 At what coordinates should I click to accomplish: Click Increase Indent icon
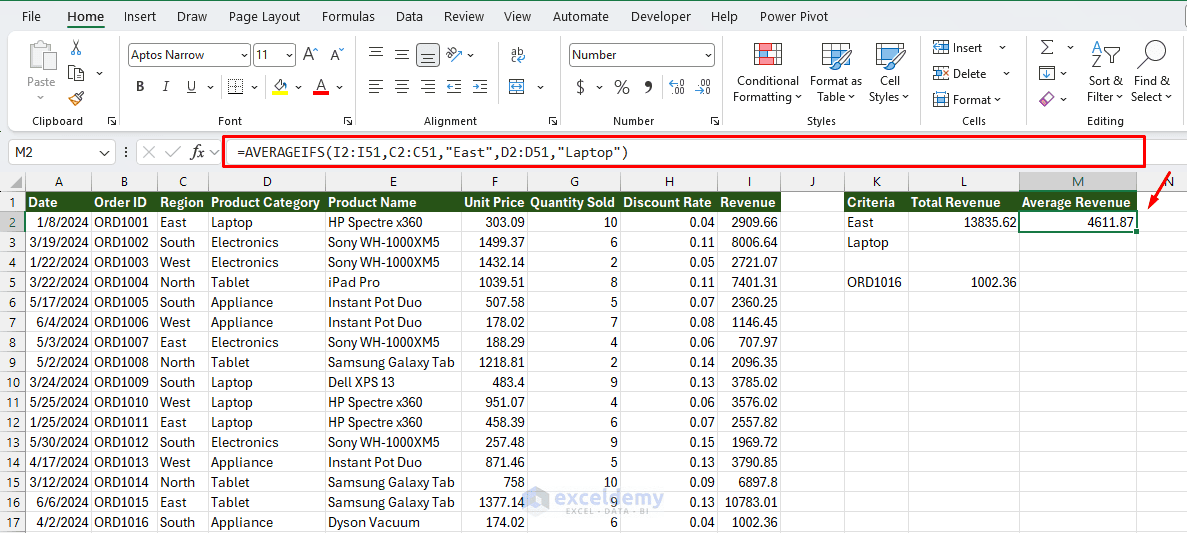click(x=480, y=86)
